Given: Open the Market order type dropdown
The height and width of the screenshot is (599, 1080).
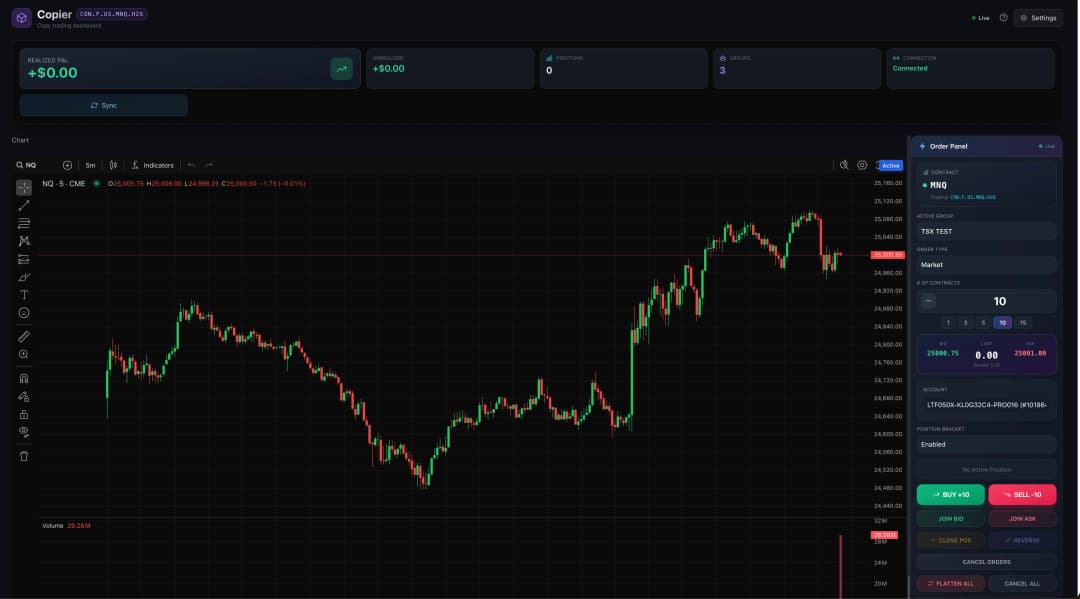Looking at the screenshot, I should coord(986,264).
